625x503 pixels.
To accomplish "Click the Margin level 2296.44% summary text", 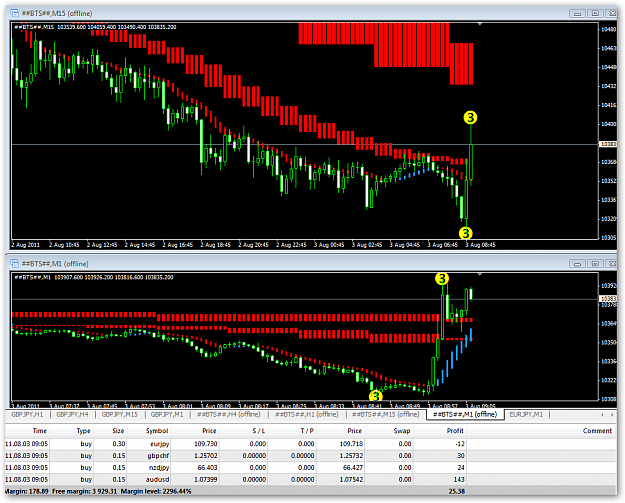I will click(156, 491).
